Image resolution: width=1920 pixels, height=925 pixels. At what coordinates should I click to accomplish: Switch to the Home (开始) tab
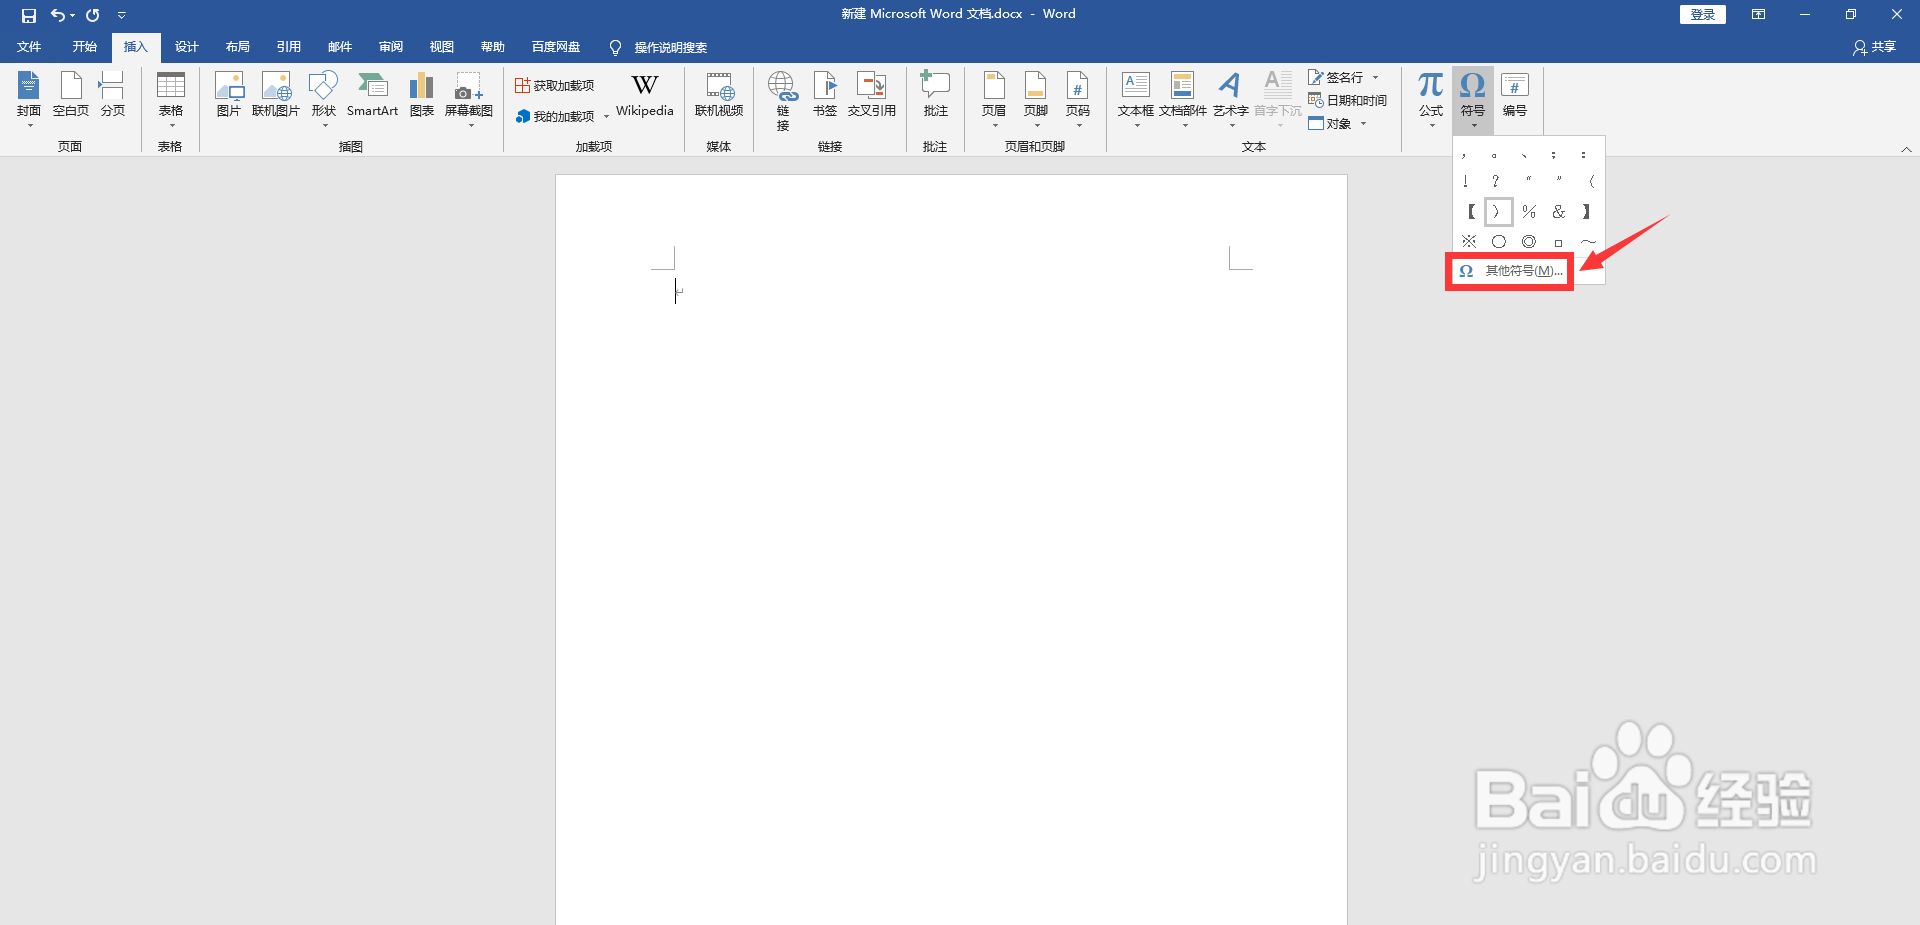click(85, 47)
